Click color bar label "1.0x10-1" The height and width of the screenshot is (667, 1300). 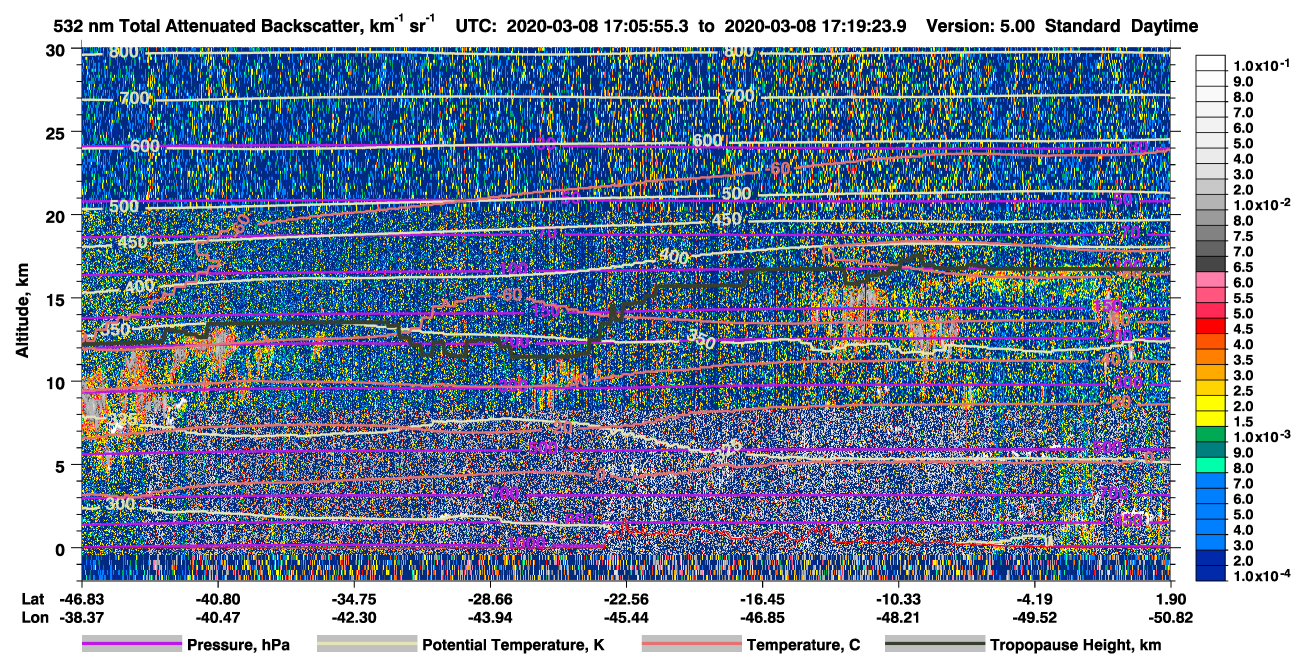pos(1261,65)
